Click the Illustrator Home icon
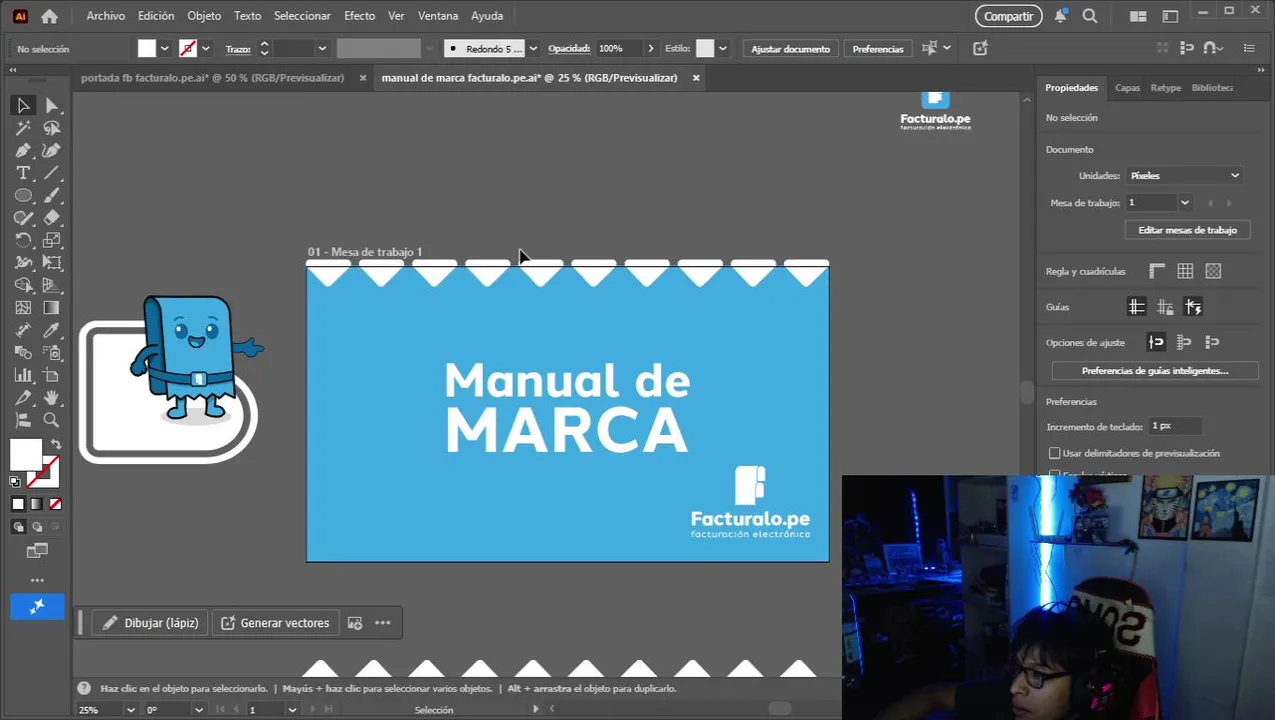This screenshot has height=720, width=1275. point(49,16)
